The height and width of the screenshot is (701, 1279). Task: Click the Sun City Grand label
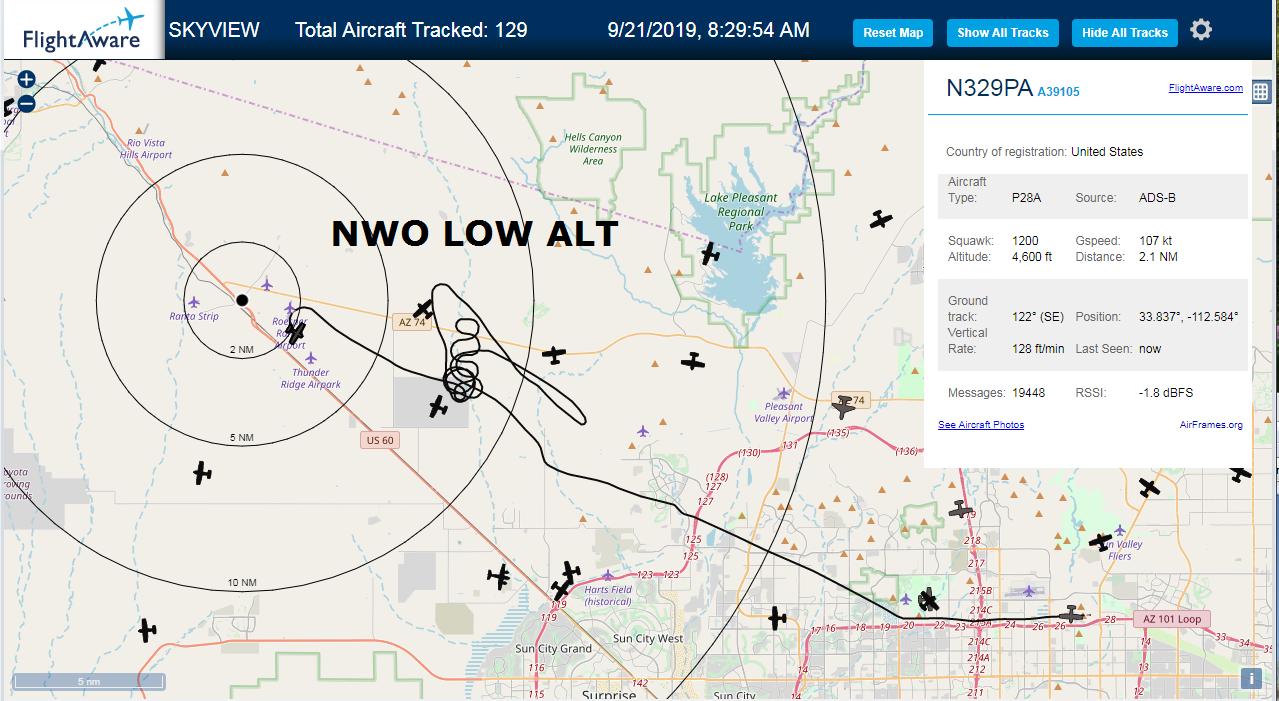553,649
